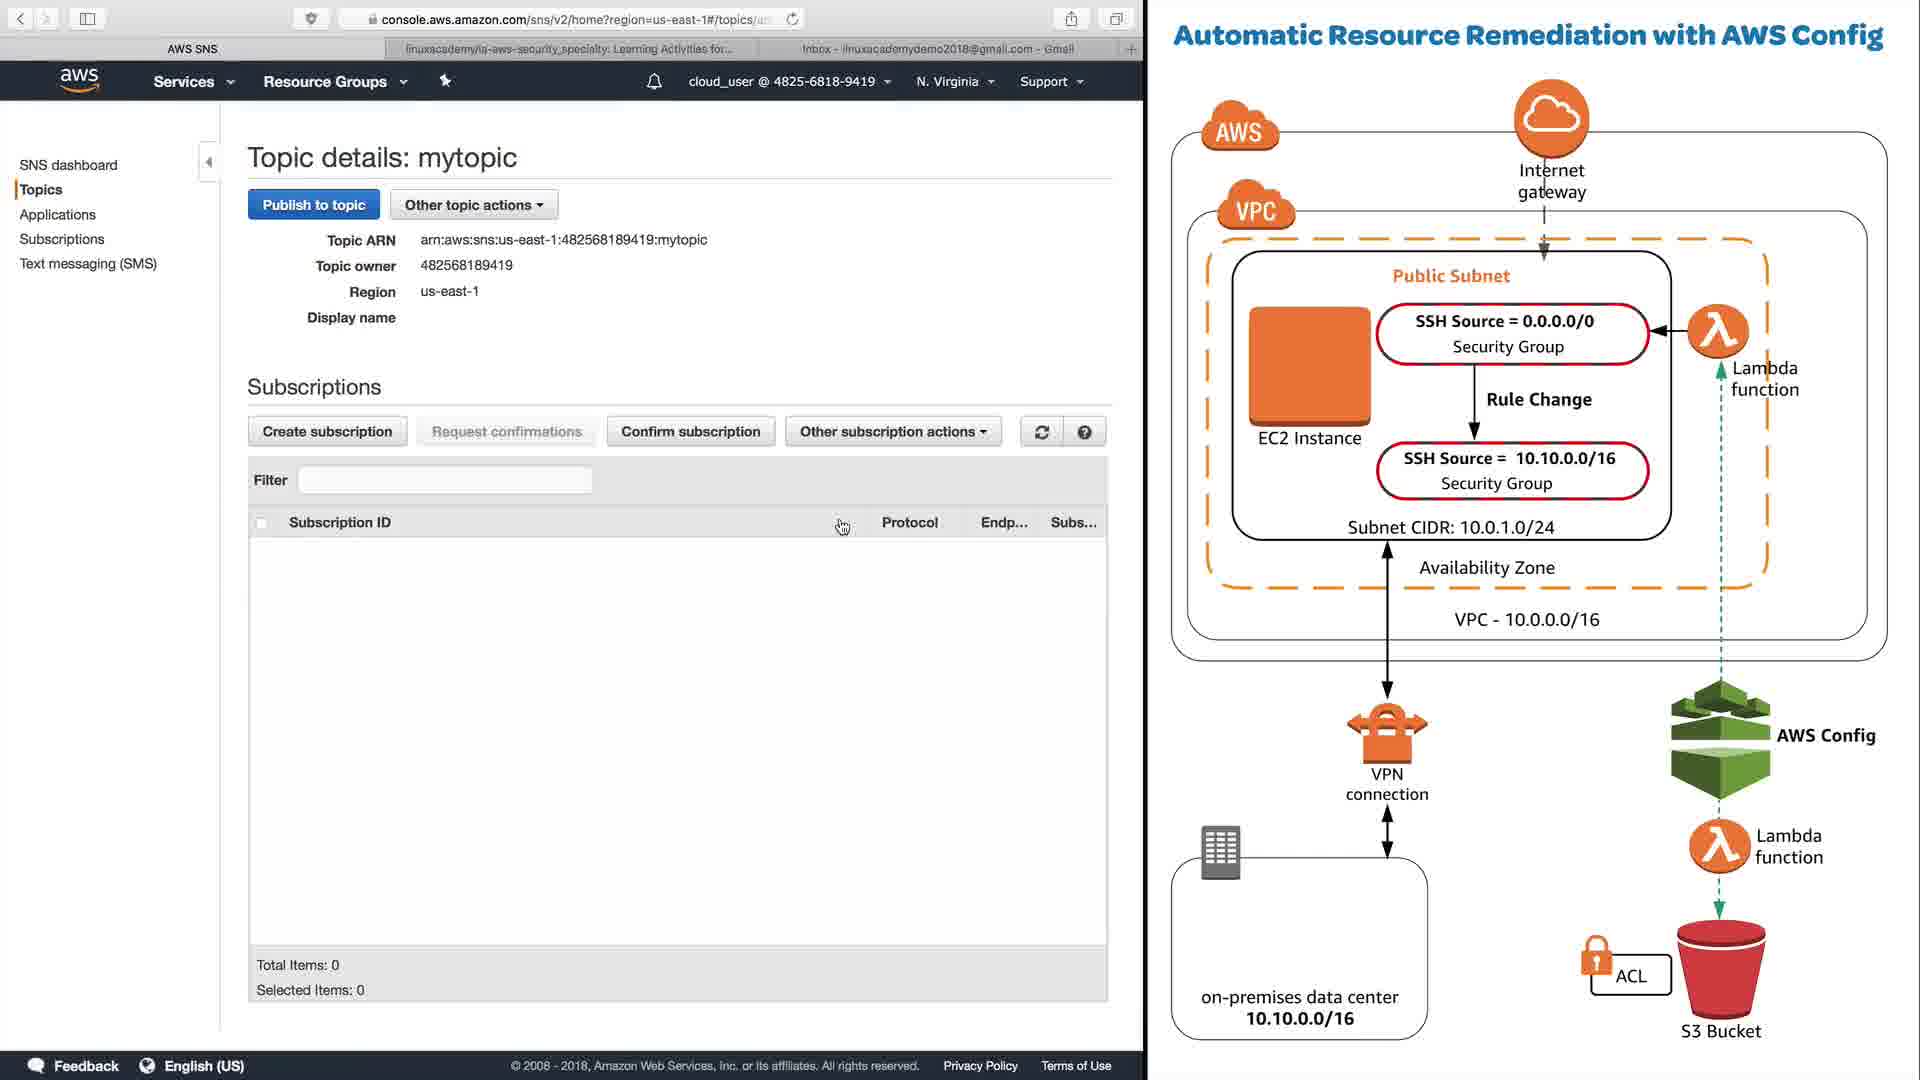Select all subscriptions checkbox
Image resolution: width=1920 pixels, height=1080 pixels.
[262, 523]
